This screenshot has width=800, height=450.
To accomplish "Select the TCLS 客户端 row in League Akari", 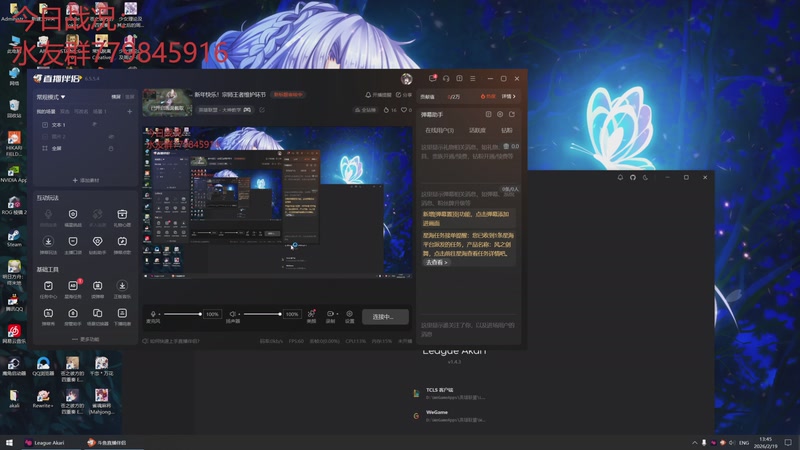I will (x=449, y=393).
